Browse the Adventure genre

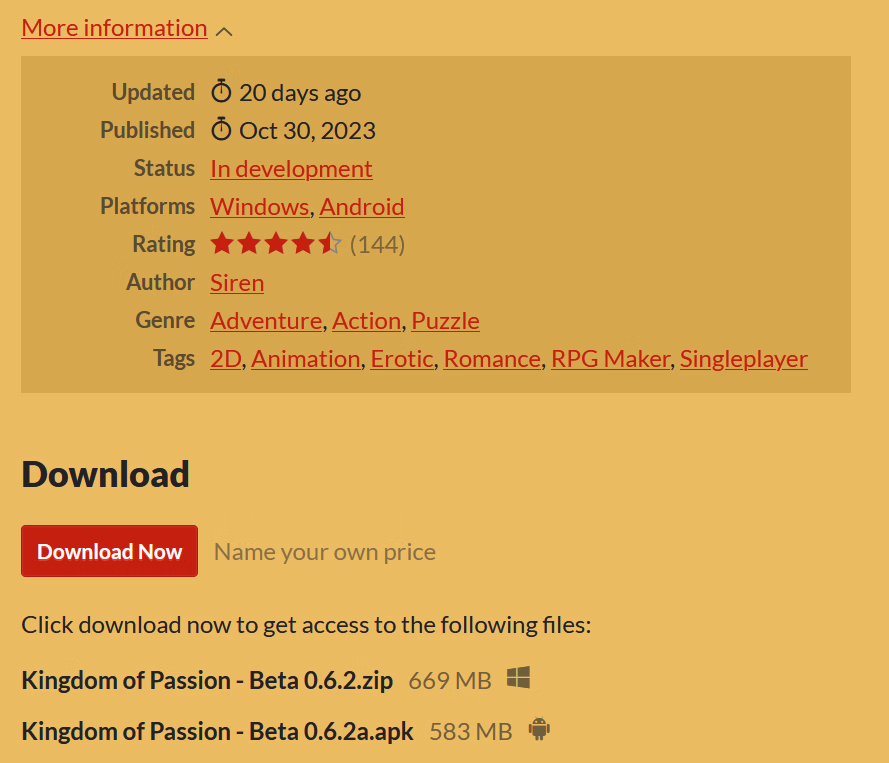tap(266, 320)
